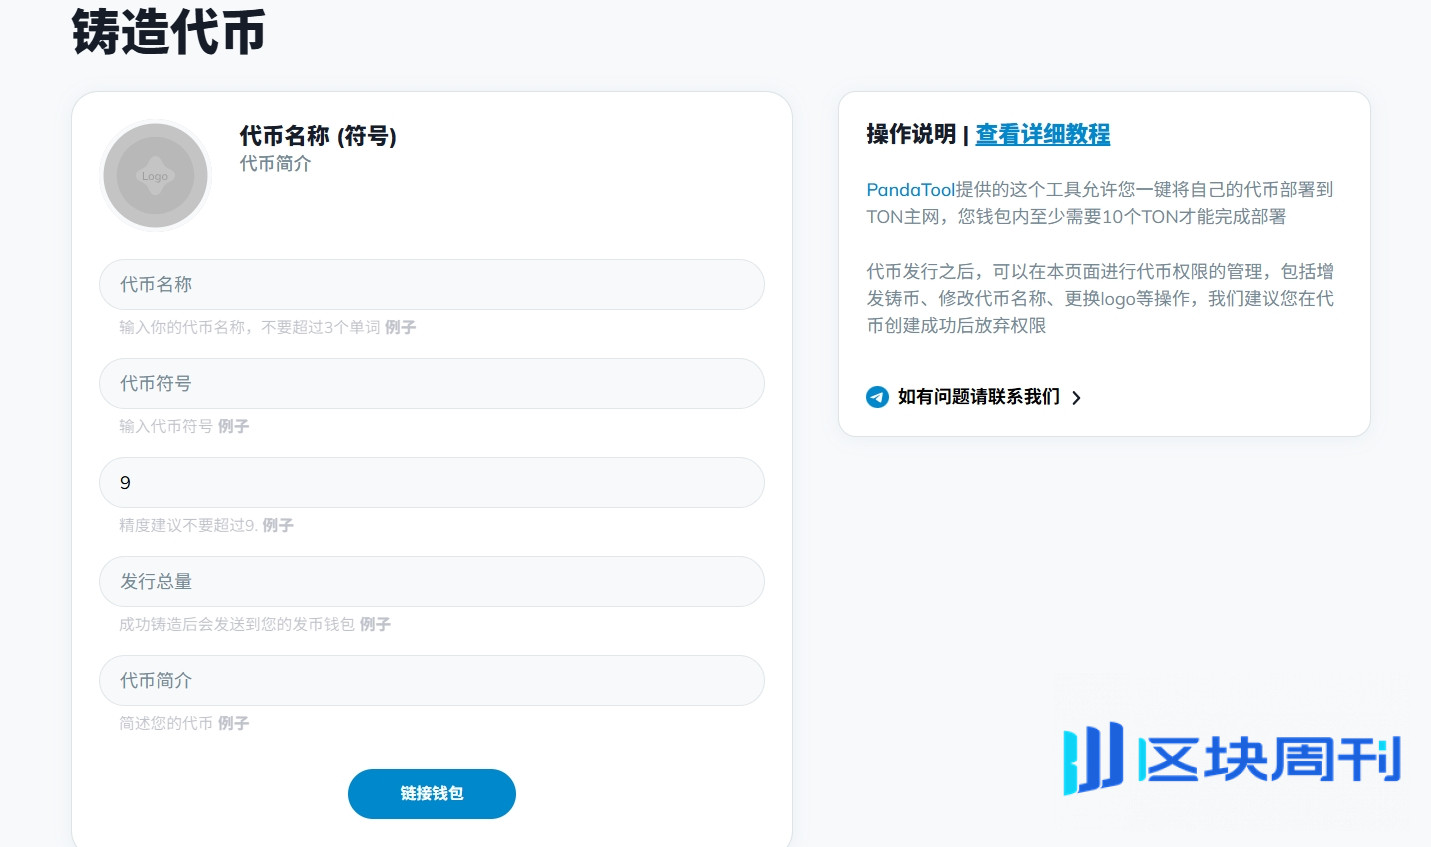Click the chevron arrow after 如有问题请联系我们

click(x=1076, y=398)
